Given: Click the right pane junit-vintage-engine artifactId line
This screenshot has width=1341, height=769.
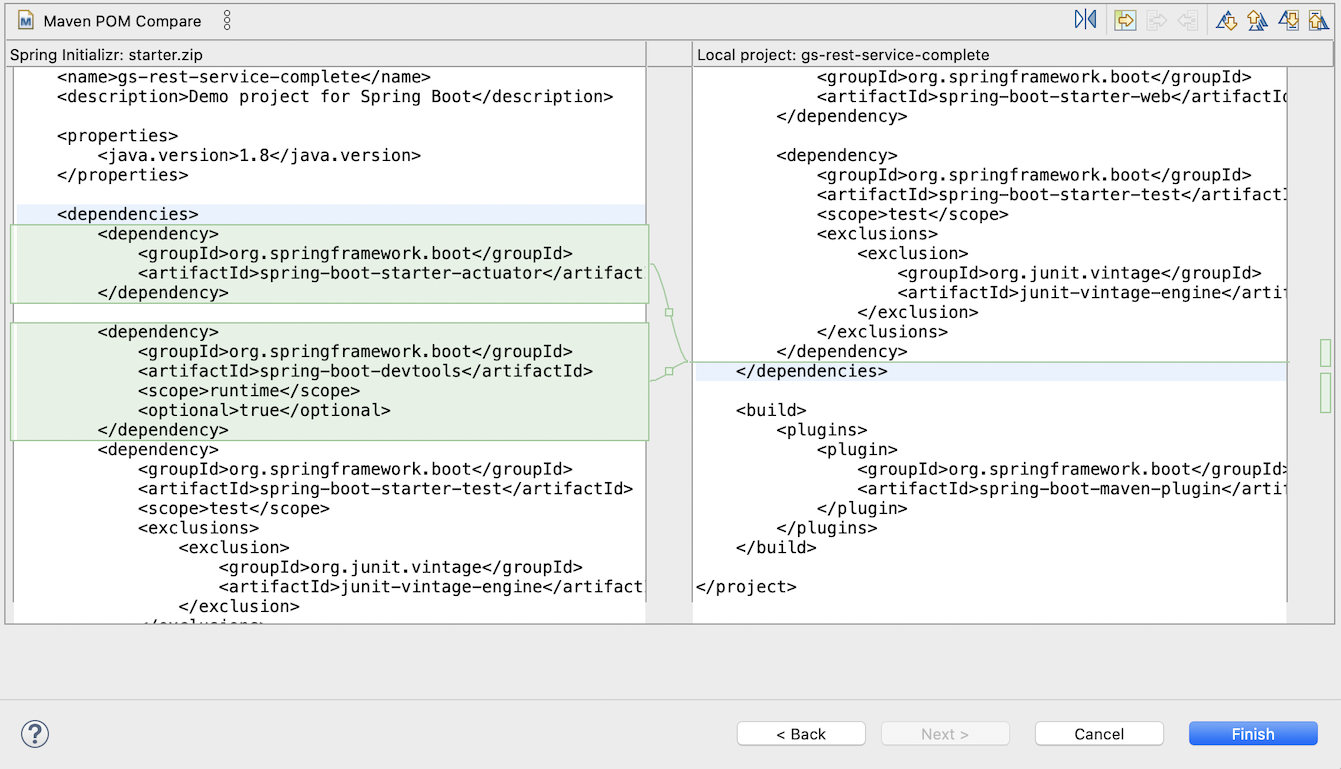Looking at the screenshot, I should [x=1091, y=293].
